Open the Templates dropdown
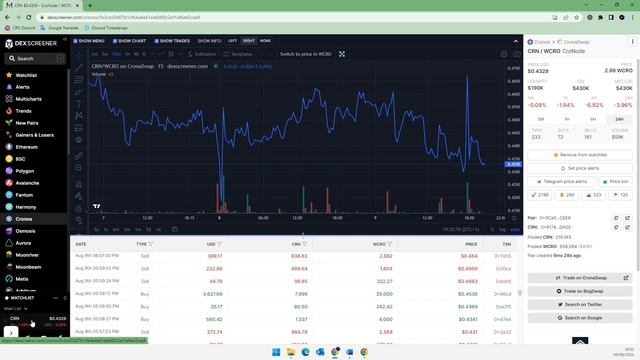Viewport: 640px width, 360px height. coord(238,54)
